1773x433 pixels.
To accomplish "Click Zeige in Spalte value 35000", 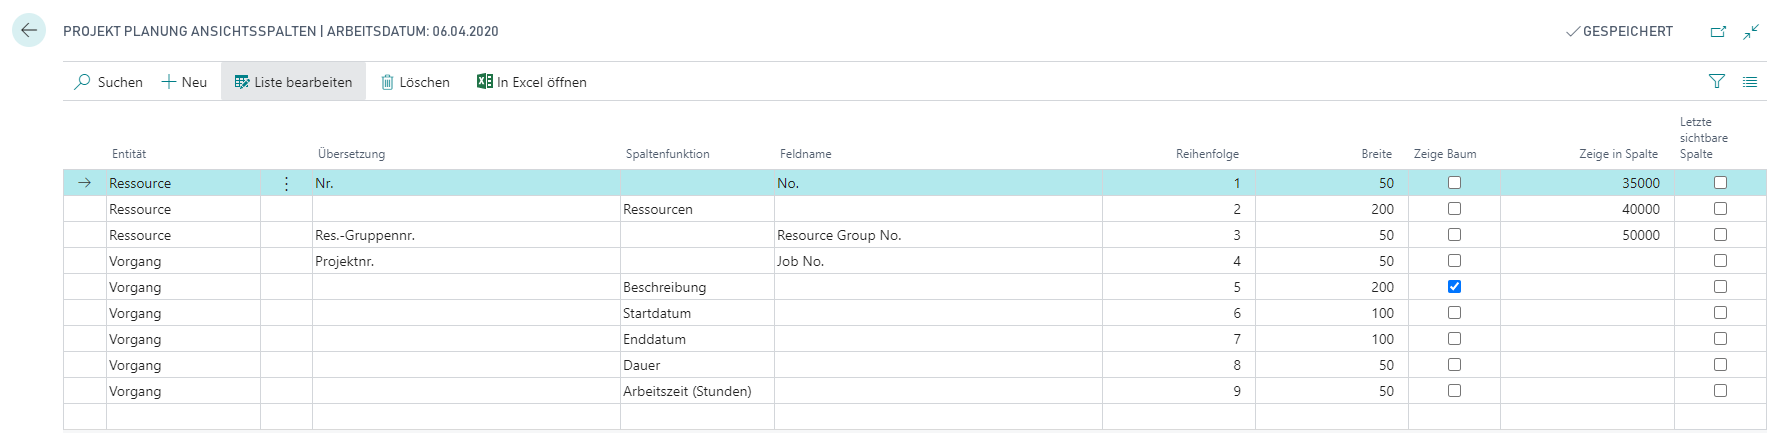I will click(1587, 183).
